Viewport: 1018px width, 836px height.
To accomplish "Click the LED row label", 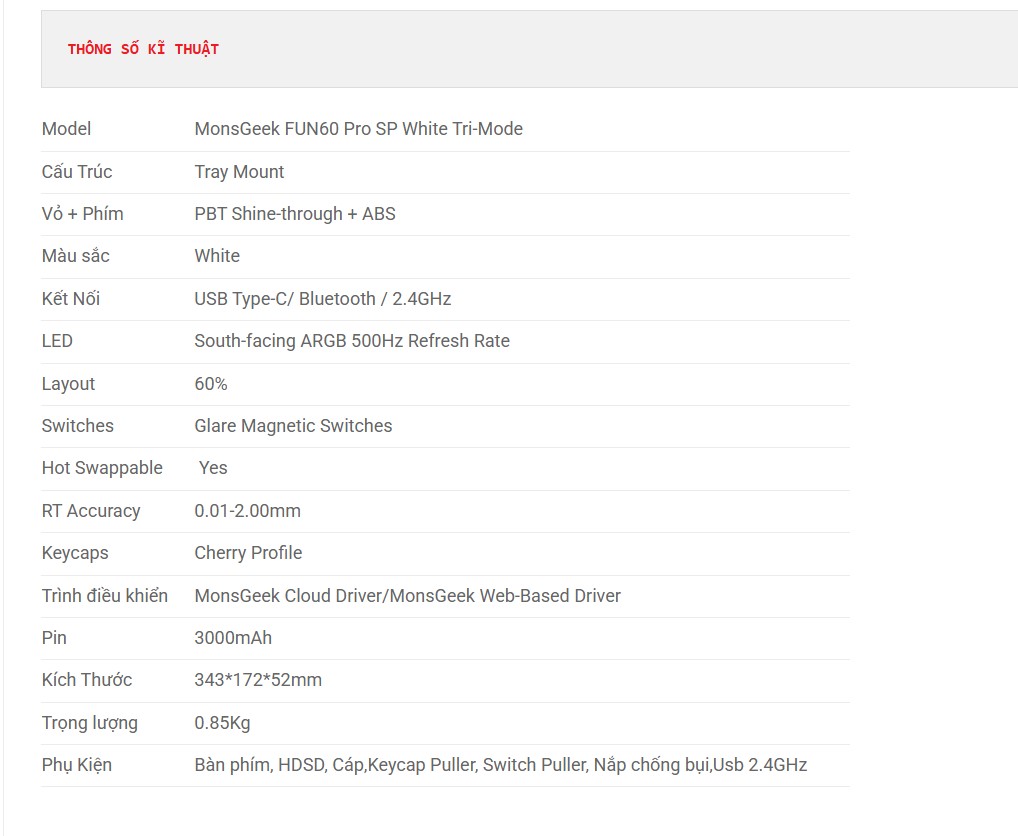I will tap(57, 341).
